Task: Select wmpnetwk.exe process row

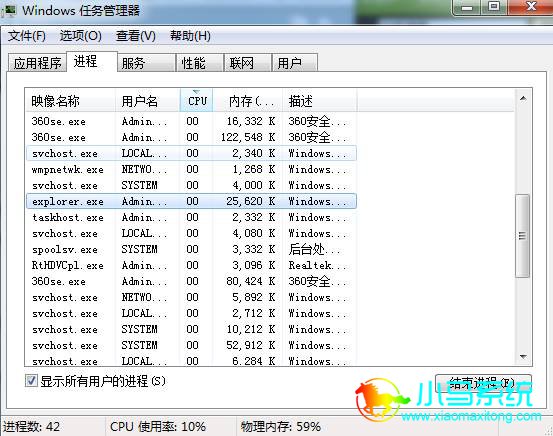Action: 192,170
